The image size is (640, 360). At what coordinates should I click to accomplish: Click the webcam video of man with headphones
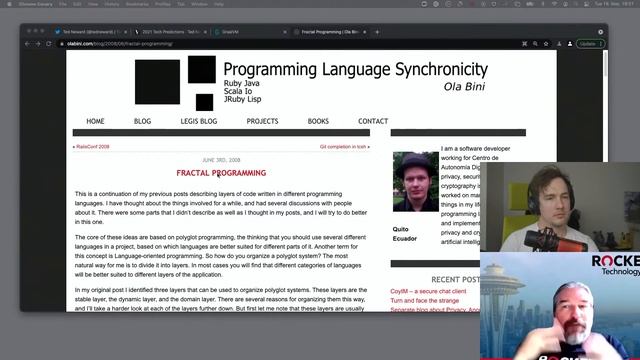pyautogui.click(x=560, y=207)
